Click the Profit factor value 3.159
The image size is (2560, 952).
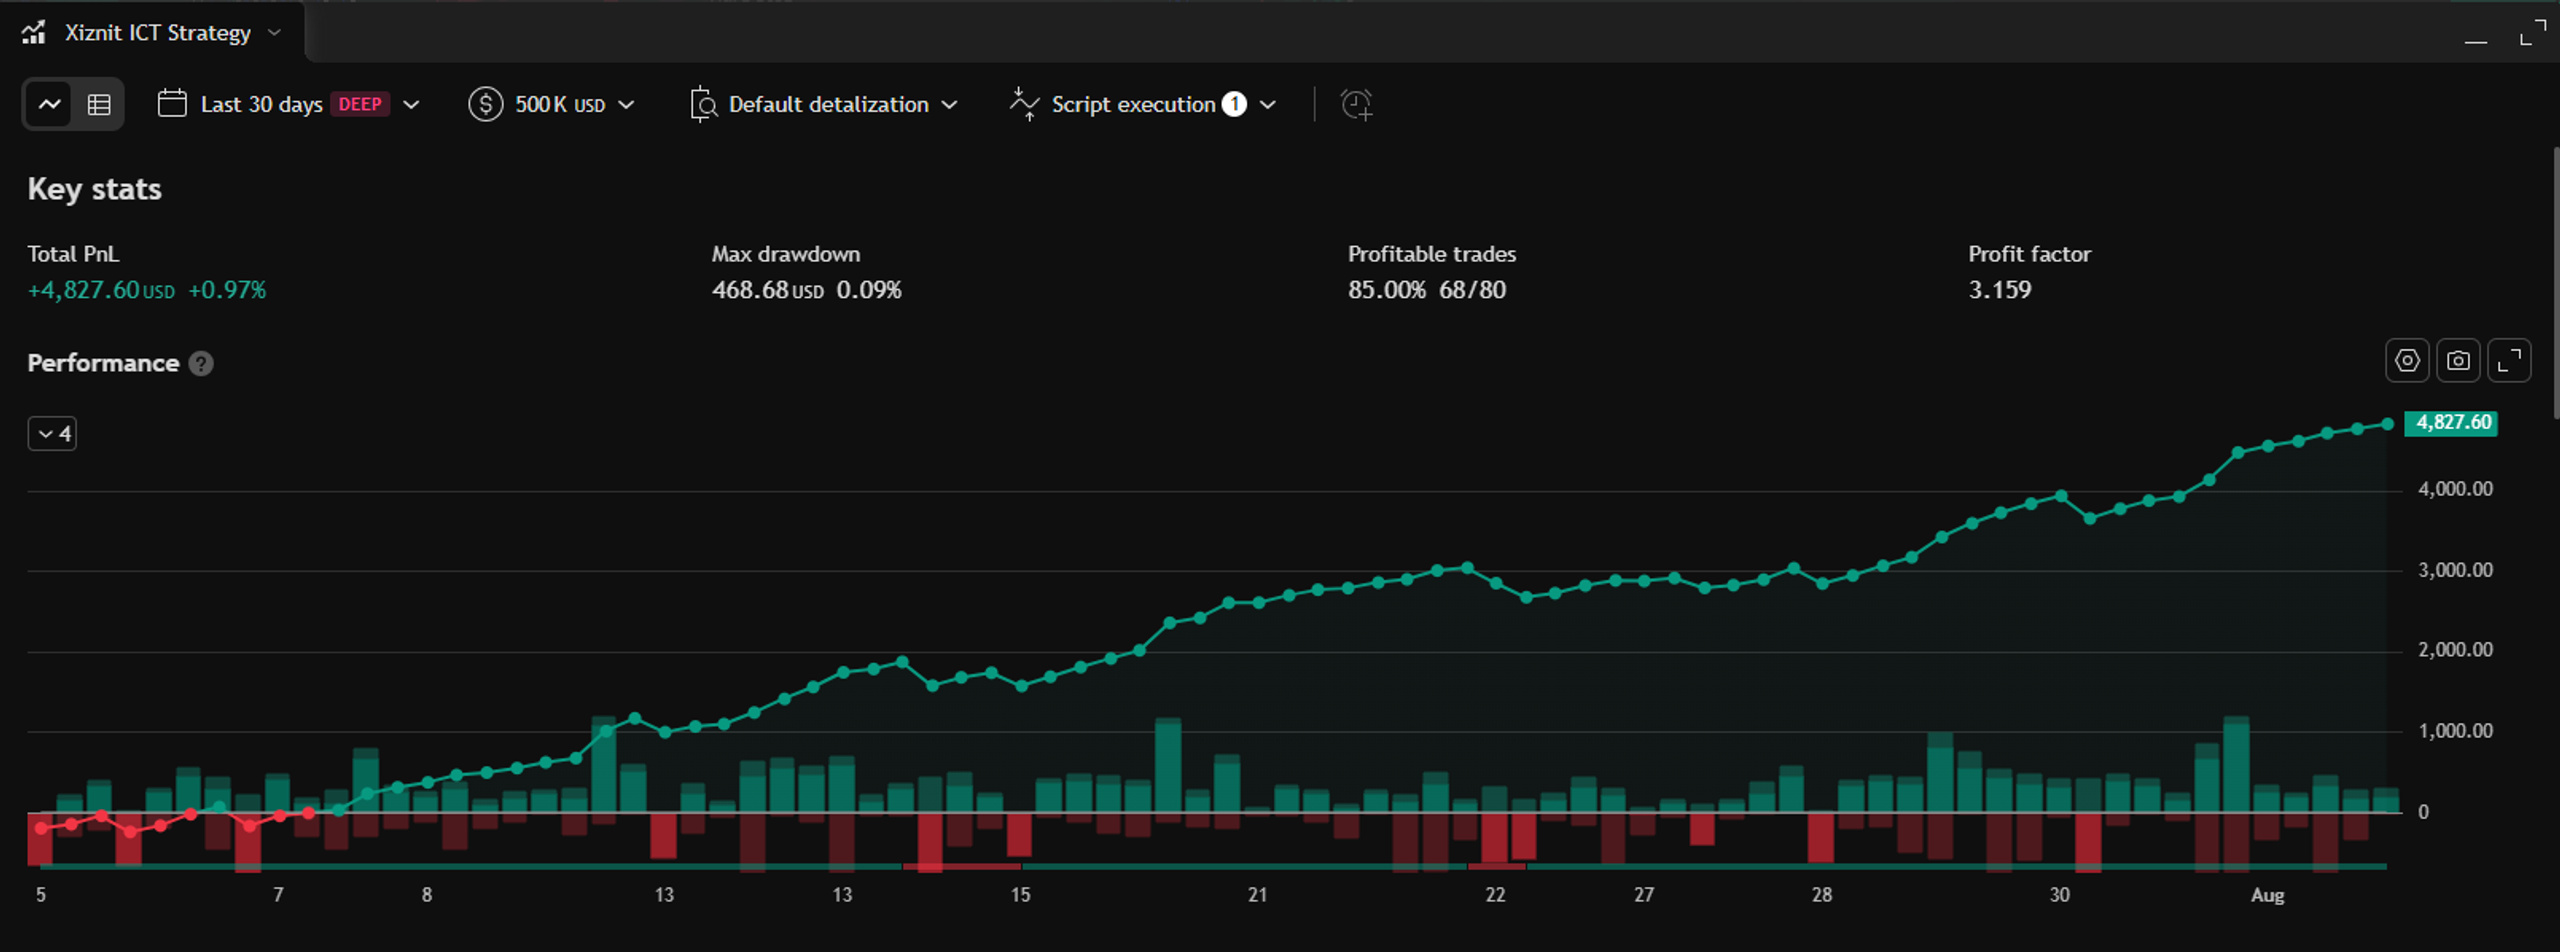pyautogui.click(x=2000, y=290)
